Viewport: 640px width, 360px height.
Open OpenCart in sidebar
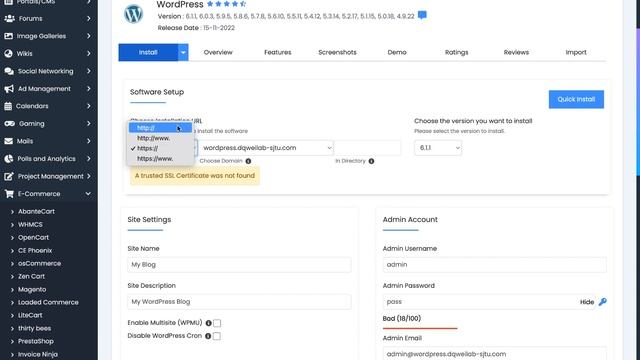33,238
